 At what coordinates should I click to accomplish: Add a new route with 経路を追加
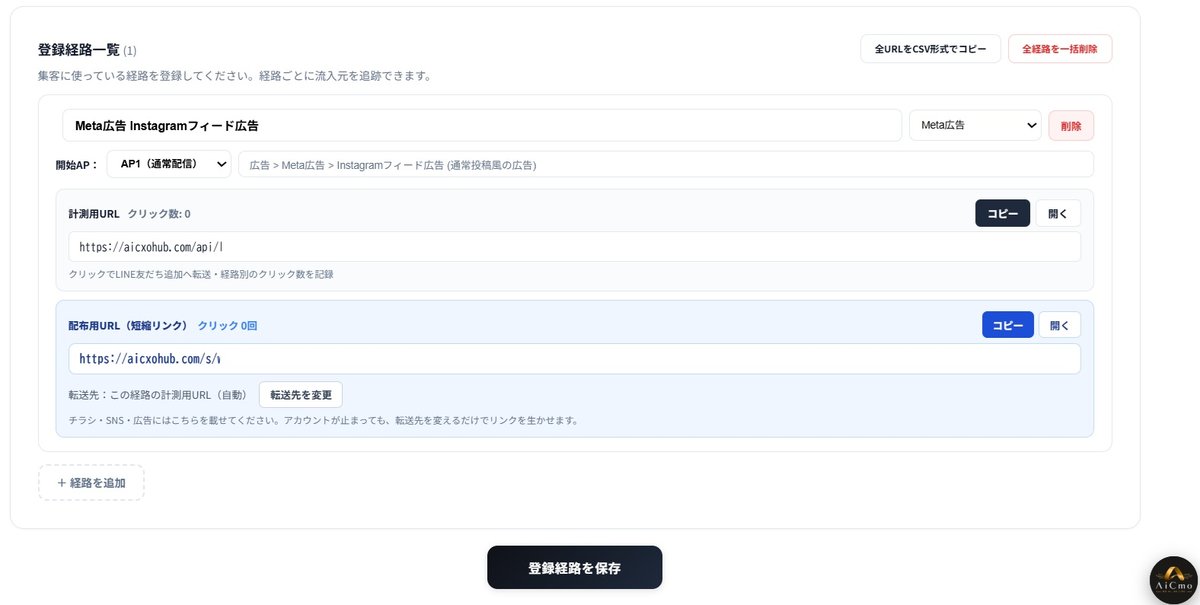[92, 482]
